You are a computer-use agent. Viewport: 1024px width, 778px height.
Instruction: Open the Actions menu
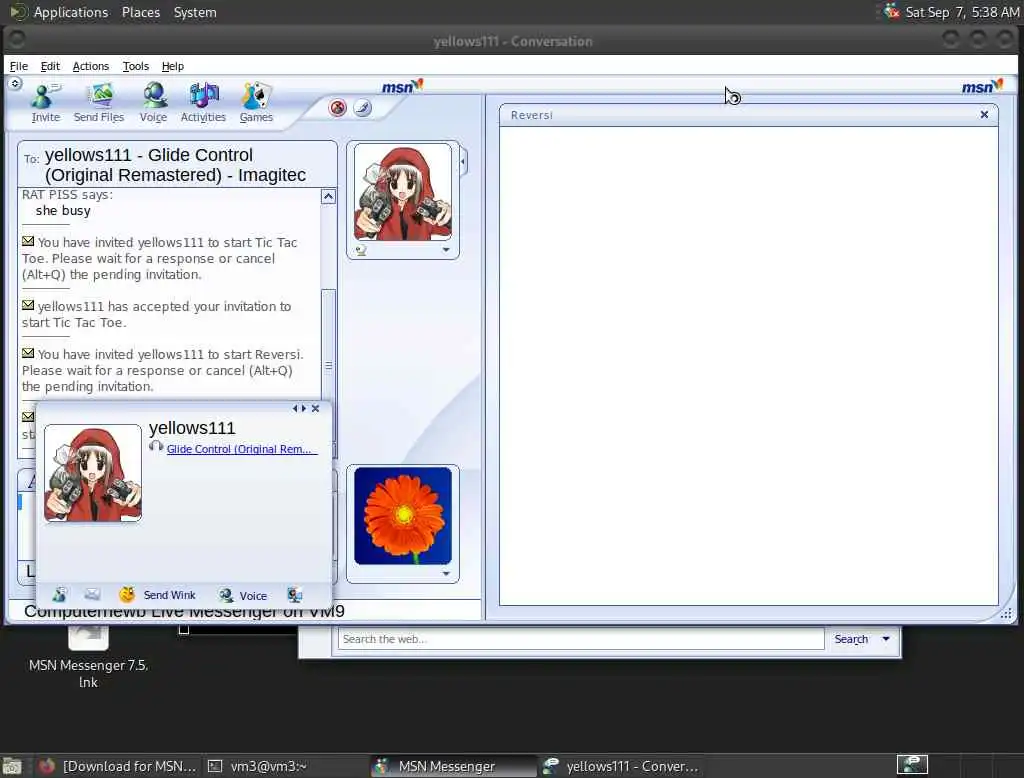[x=91, y=66]
